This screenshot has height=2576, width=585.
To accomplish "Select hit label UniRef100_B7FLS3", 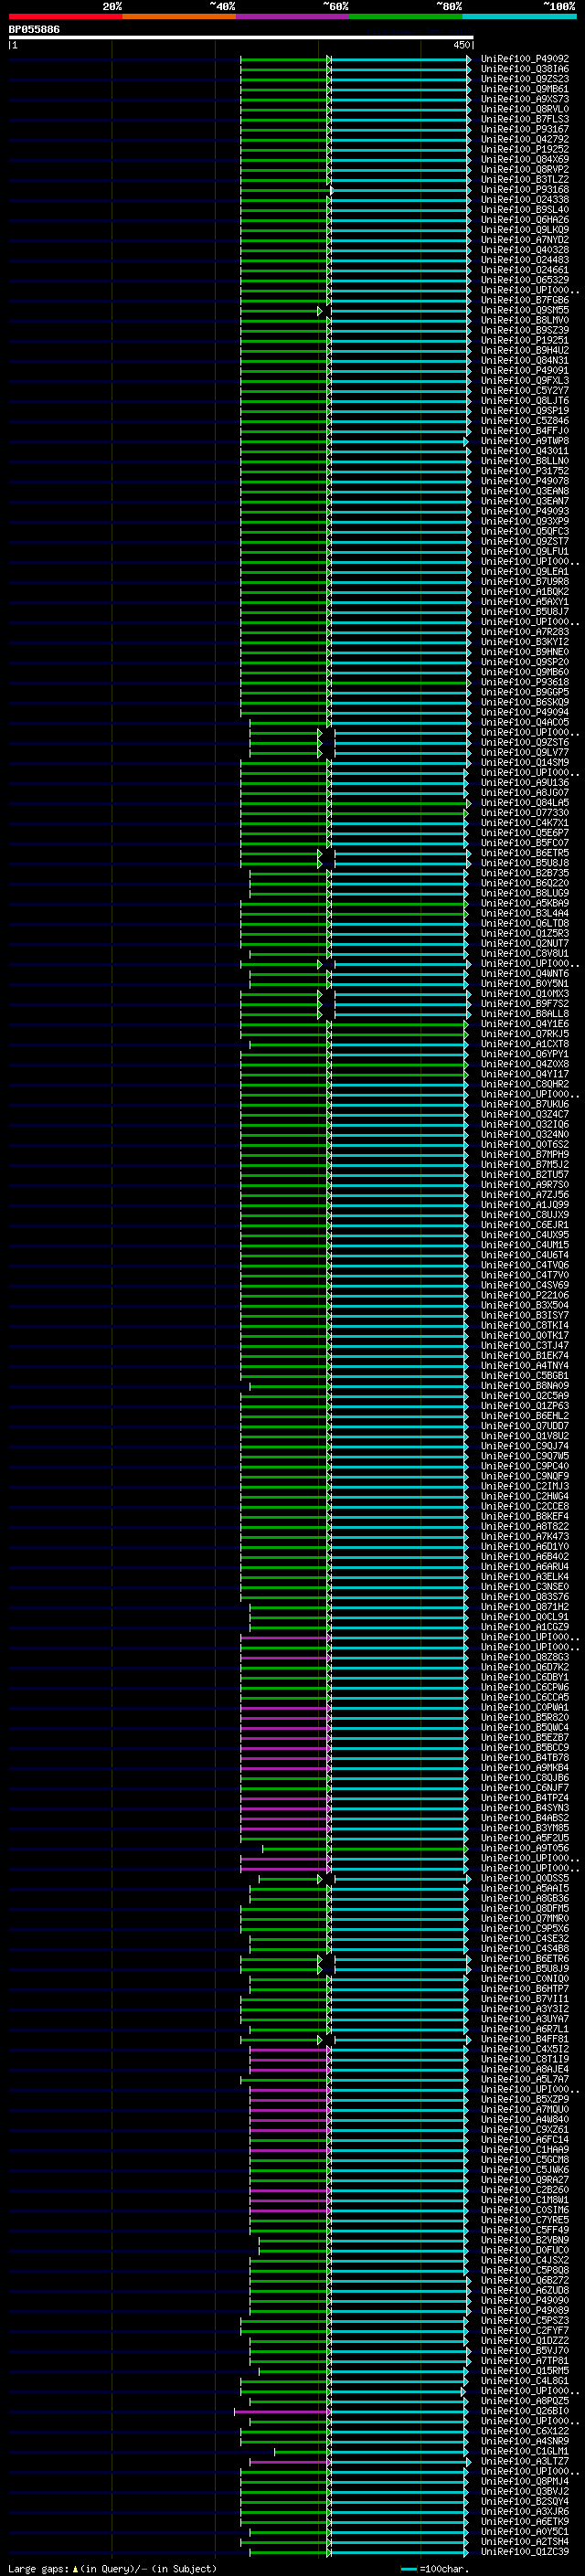I will [525, 119].
